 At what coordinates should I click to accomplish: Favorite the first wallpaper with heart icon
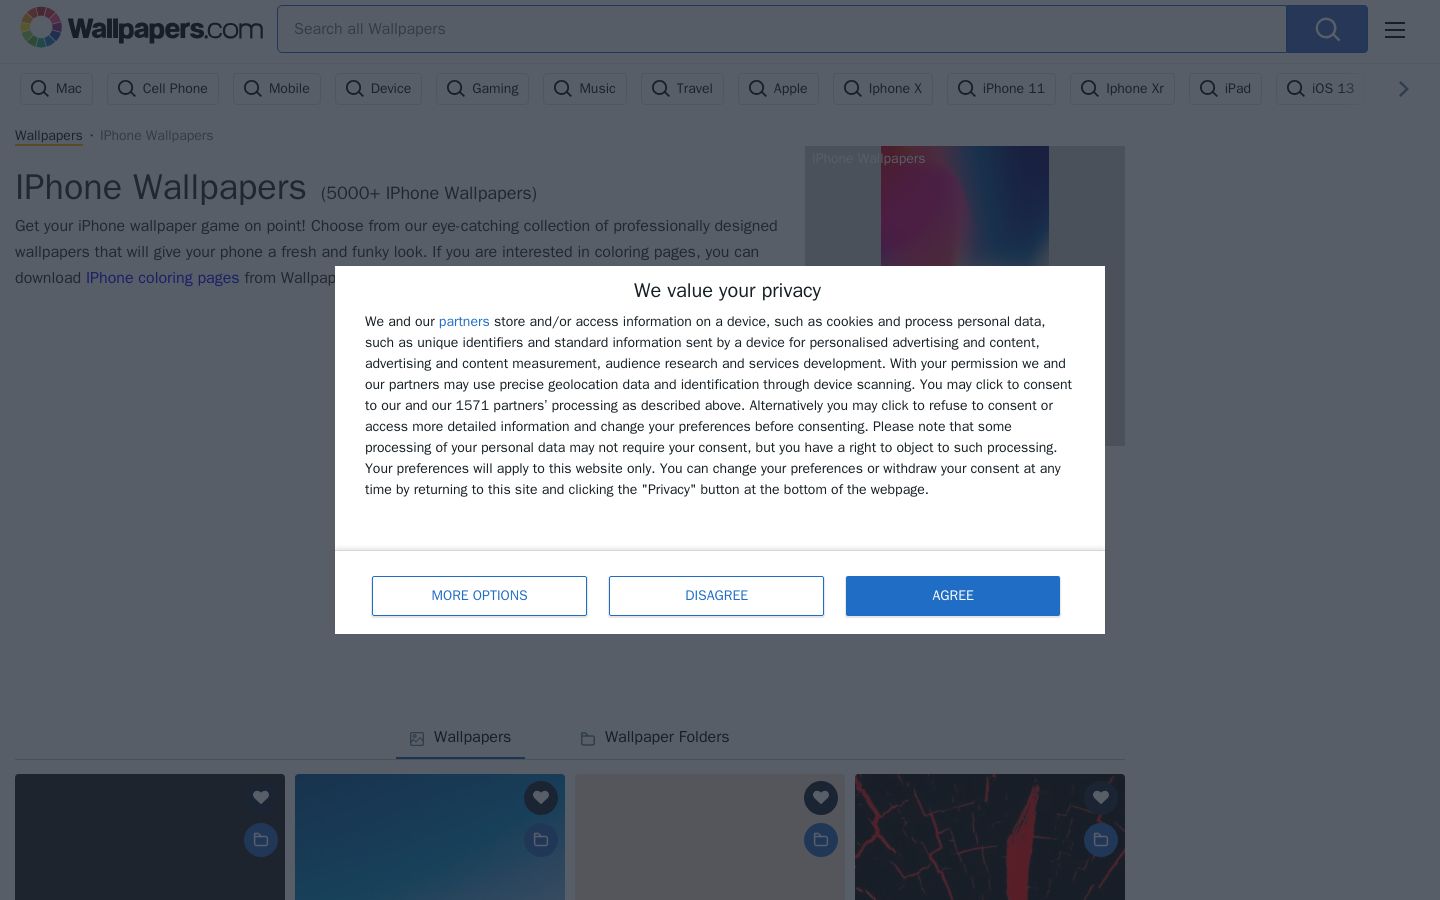(x=261, y=797)
